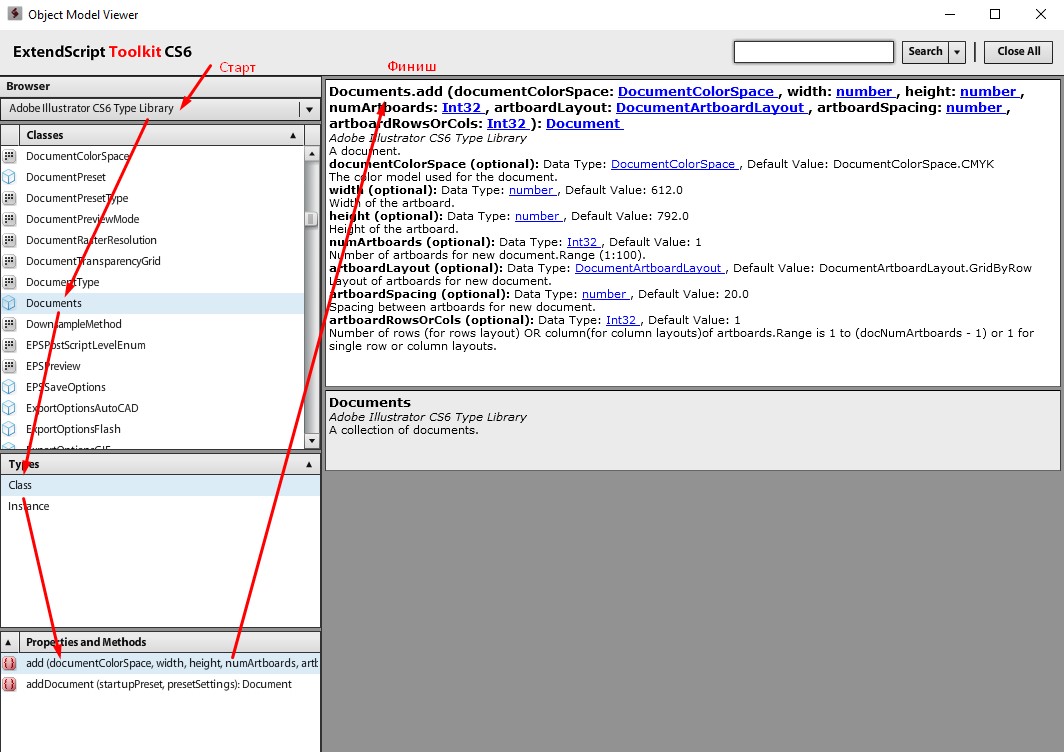Open DocumentColorSpace link in documentColorSpace (optional) line
Screen dimensions: 1064x752
coord(673,164)
